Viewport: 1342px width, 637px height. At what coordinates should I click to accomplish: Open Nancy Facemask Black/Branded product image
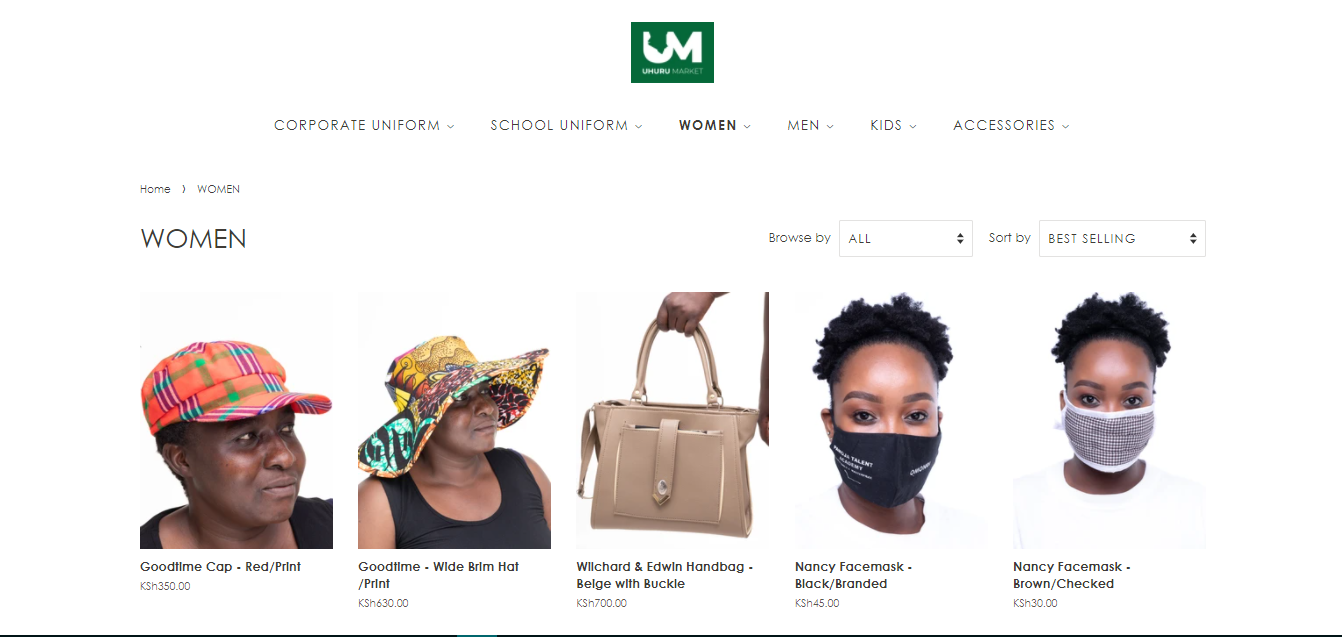[x=891, y=420]
